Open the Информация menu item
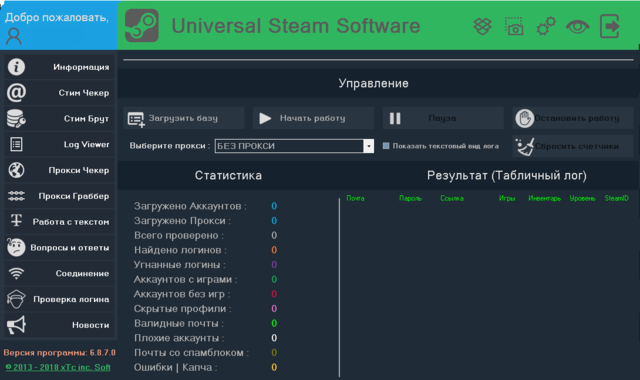The width and height of the screenshot is (640, 380). [x=60, y=67]
